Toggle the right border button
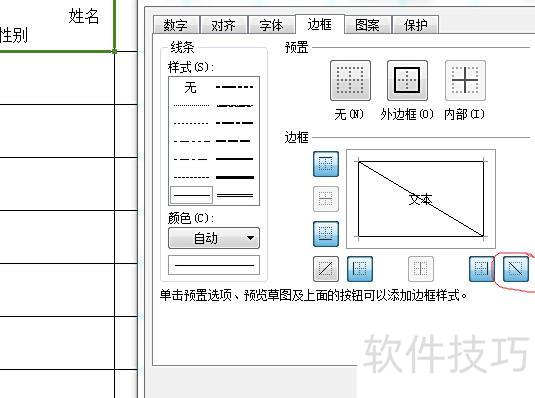This screenshot has height=398, width=535. (x=481, y=269)
